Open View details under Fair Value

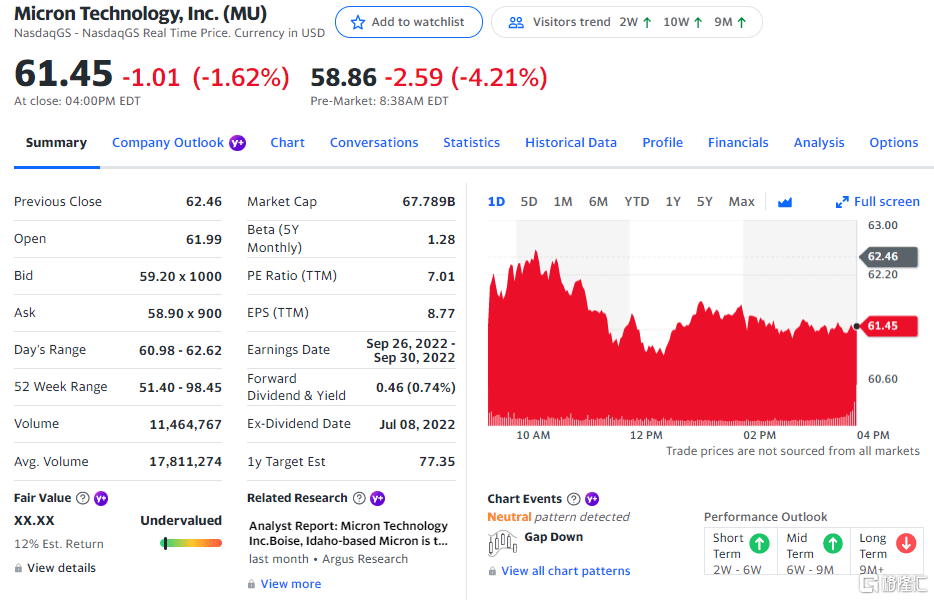pos(61,568)
